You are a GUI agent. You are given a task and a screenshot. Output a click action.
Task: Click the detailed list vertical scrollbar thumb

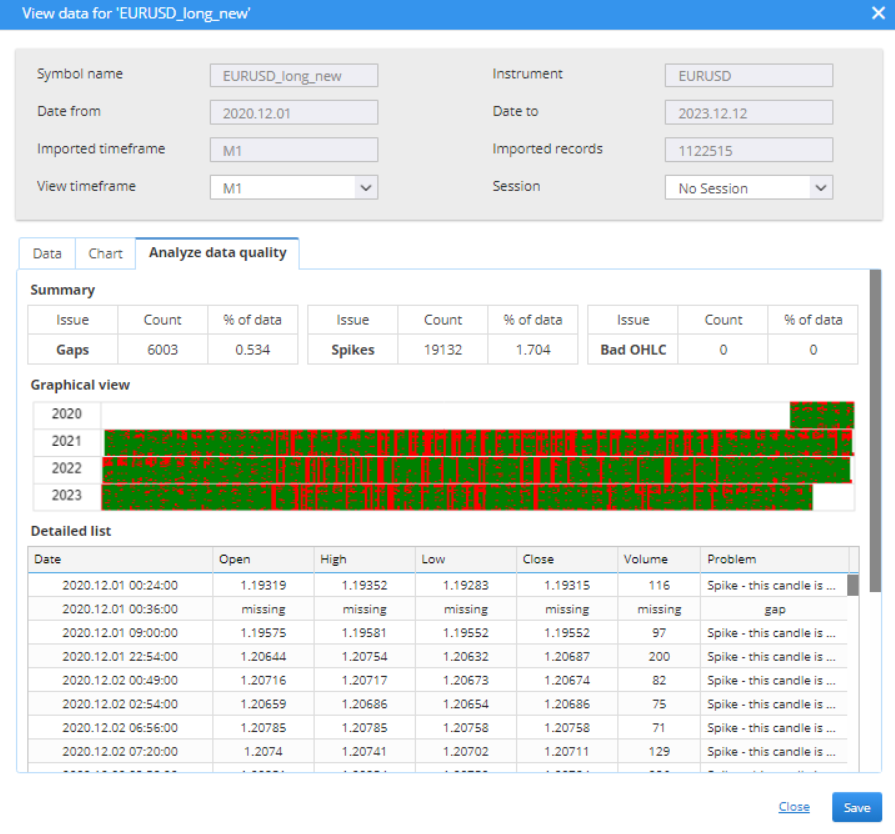[x=853, y=585]
